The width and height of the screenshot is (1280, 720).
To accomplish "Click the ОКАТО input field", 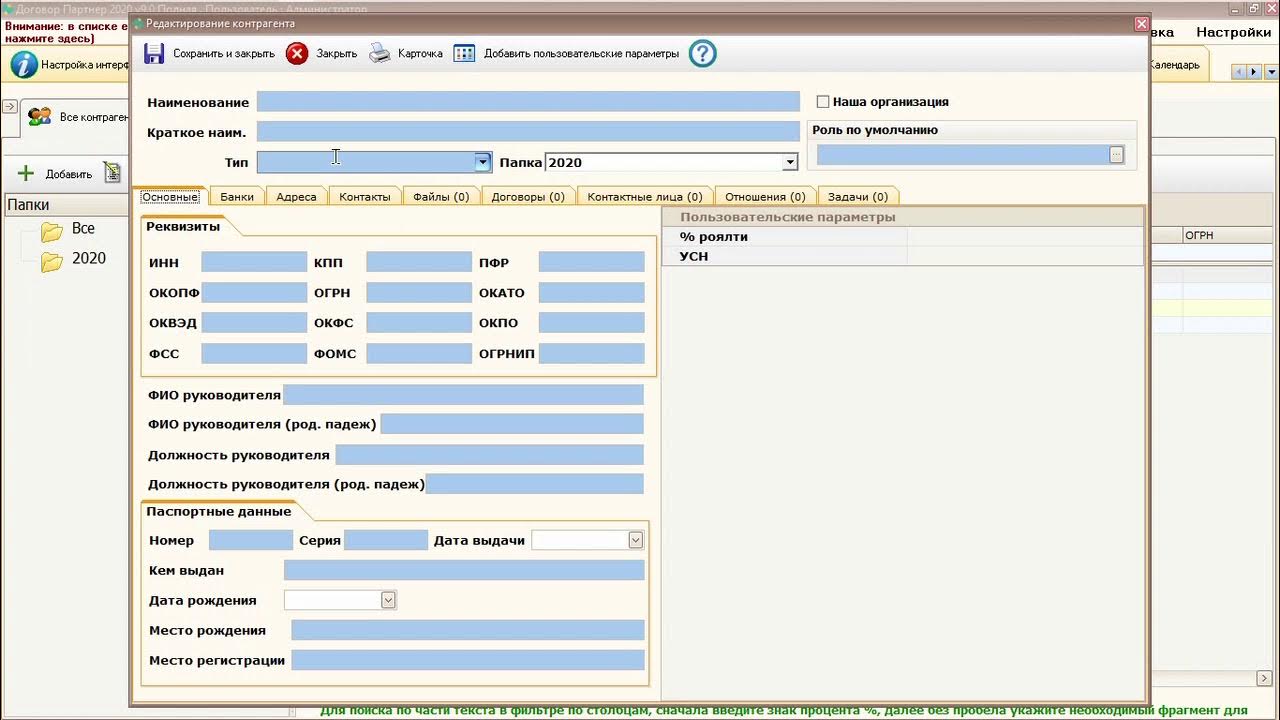I will click(591, 293).
